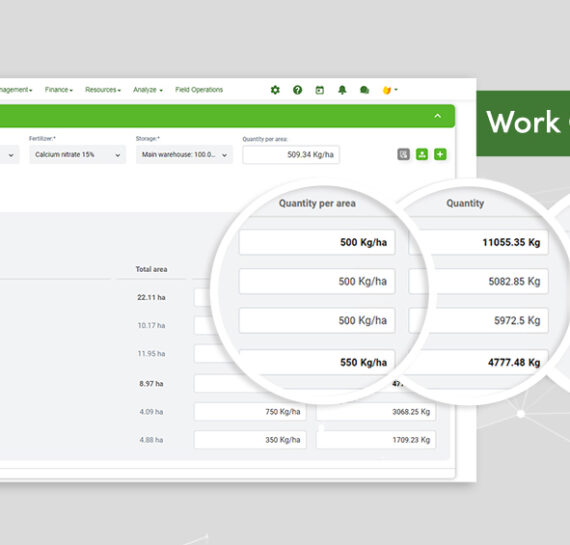Click the 8.97 ha area value
The height and width of the screenshot is (545, 570).
click(x=151, y=384)
